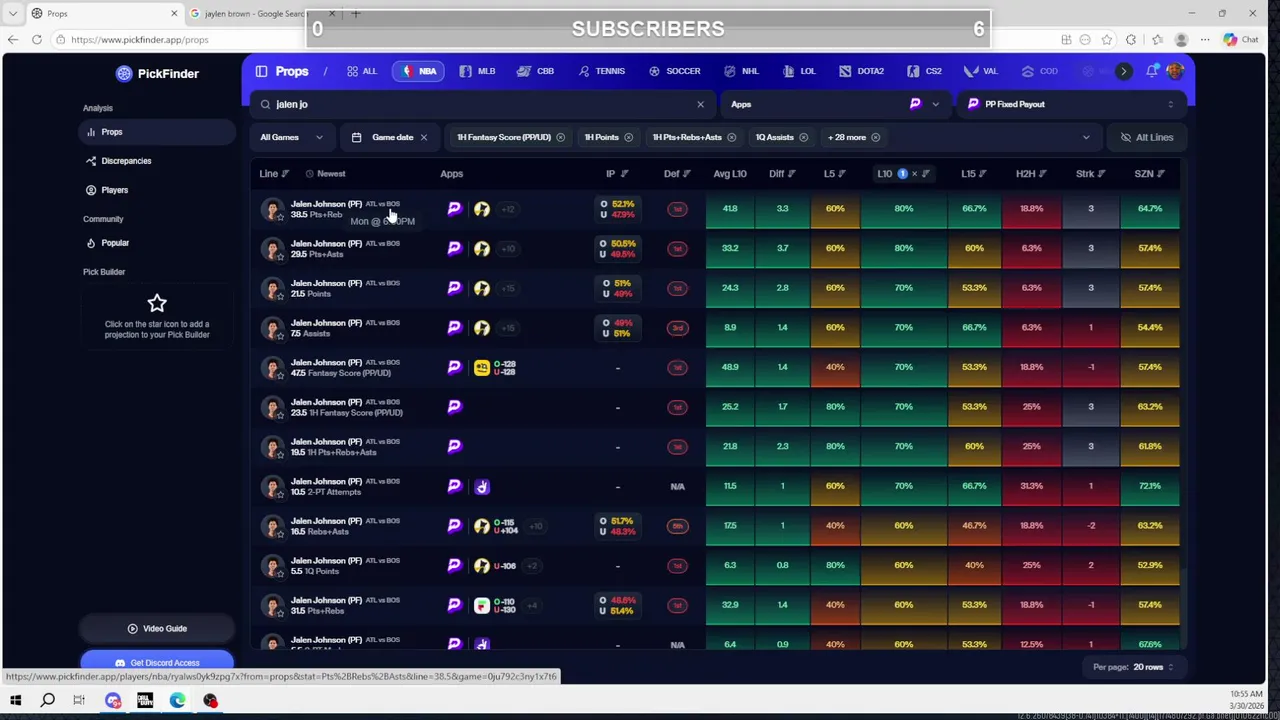
Task: Clear the L10 sort
Action: [x=914, y=174]
